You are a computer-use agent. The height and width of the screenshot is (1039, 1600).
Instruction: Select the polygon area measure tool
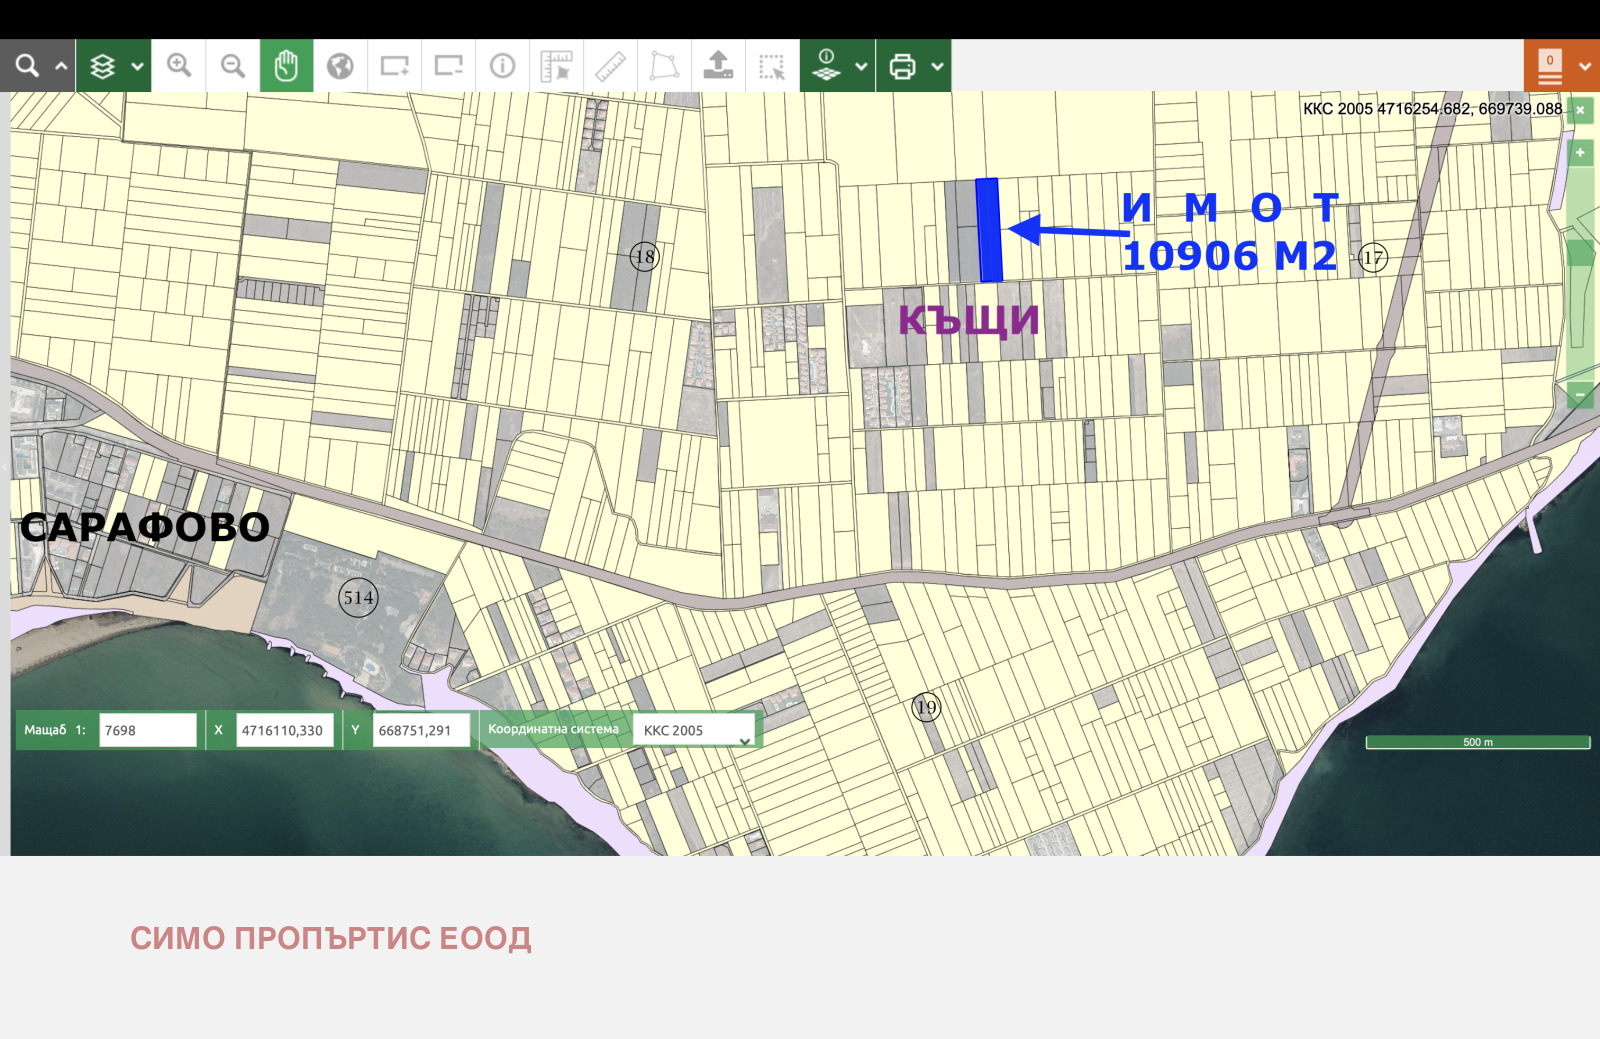664,66
